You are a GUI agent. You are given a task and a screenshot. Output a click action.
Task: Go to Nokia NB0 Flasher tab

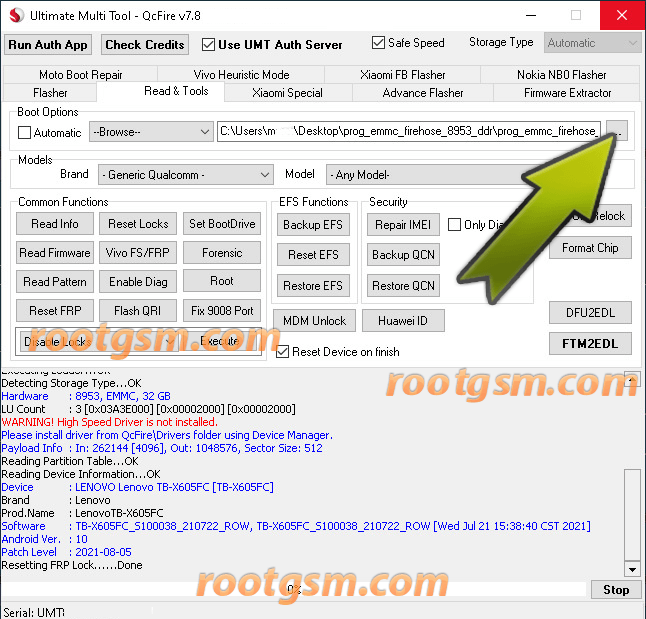click(561, 75)
